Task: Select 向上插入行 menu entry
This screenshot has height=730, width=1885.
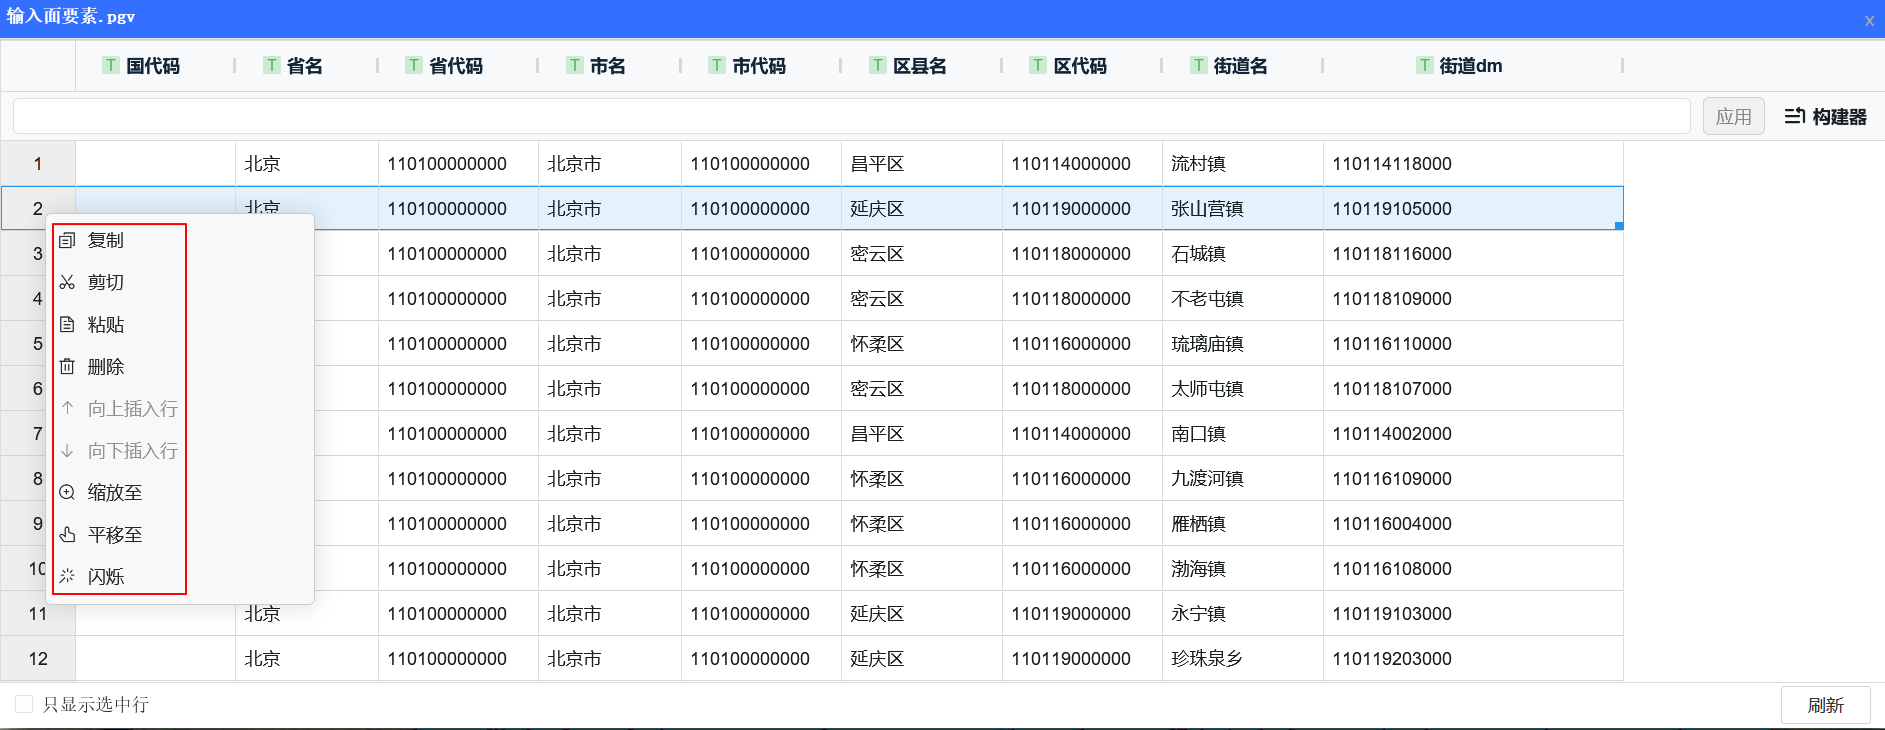Action: point(132,408)
